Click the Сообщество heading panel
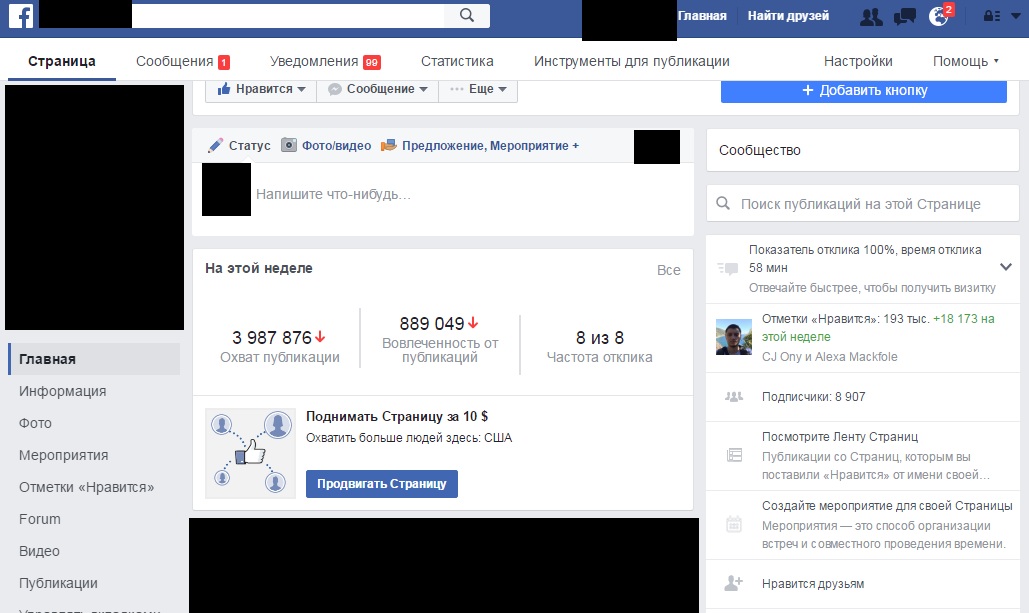1029x613 pixels. point(862,150)
